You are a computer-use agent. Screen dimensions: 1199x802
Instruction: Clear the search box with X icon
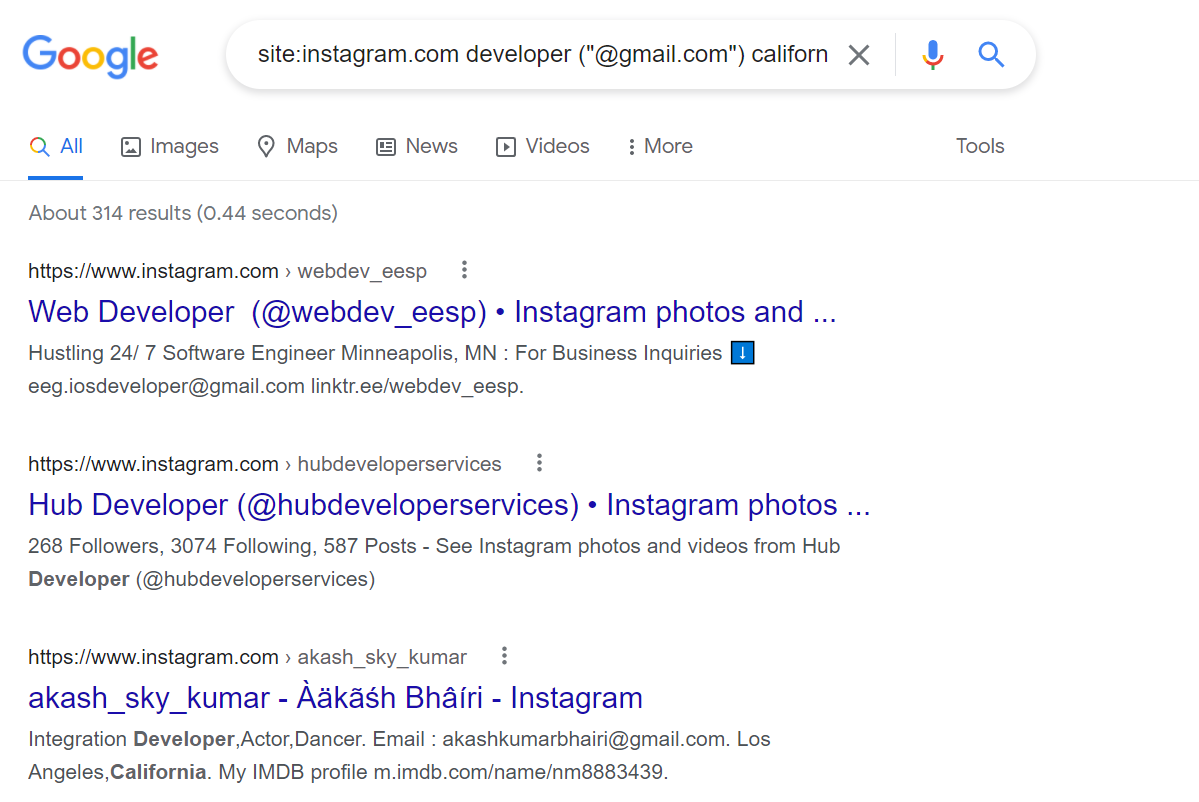tap(858, 55)
